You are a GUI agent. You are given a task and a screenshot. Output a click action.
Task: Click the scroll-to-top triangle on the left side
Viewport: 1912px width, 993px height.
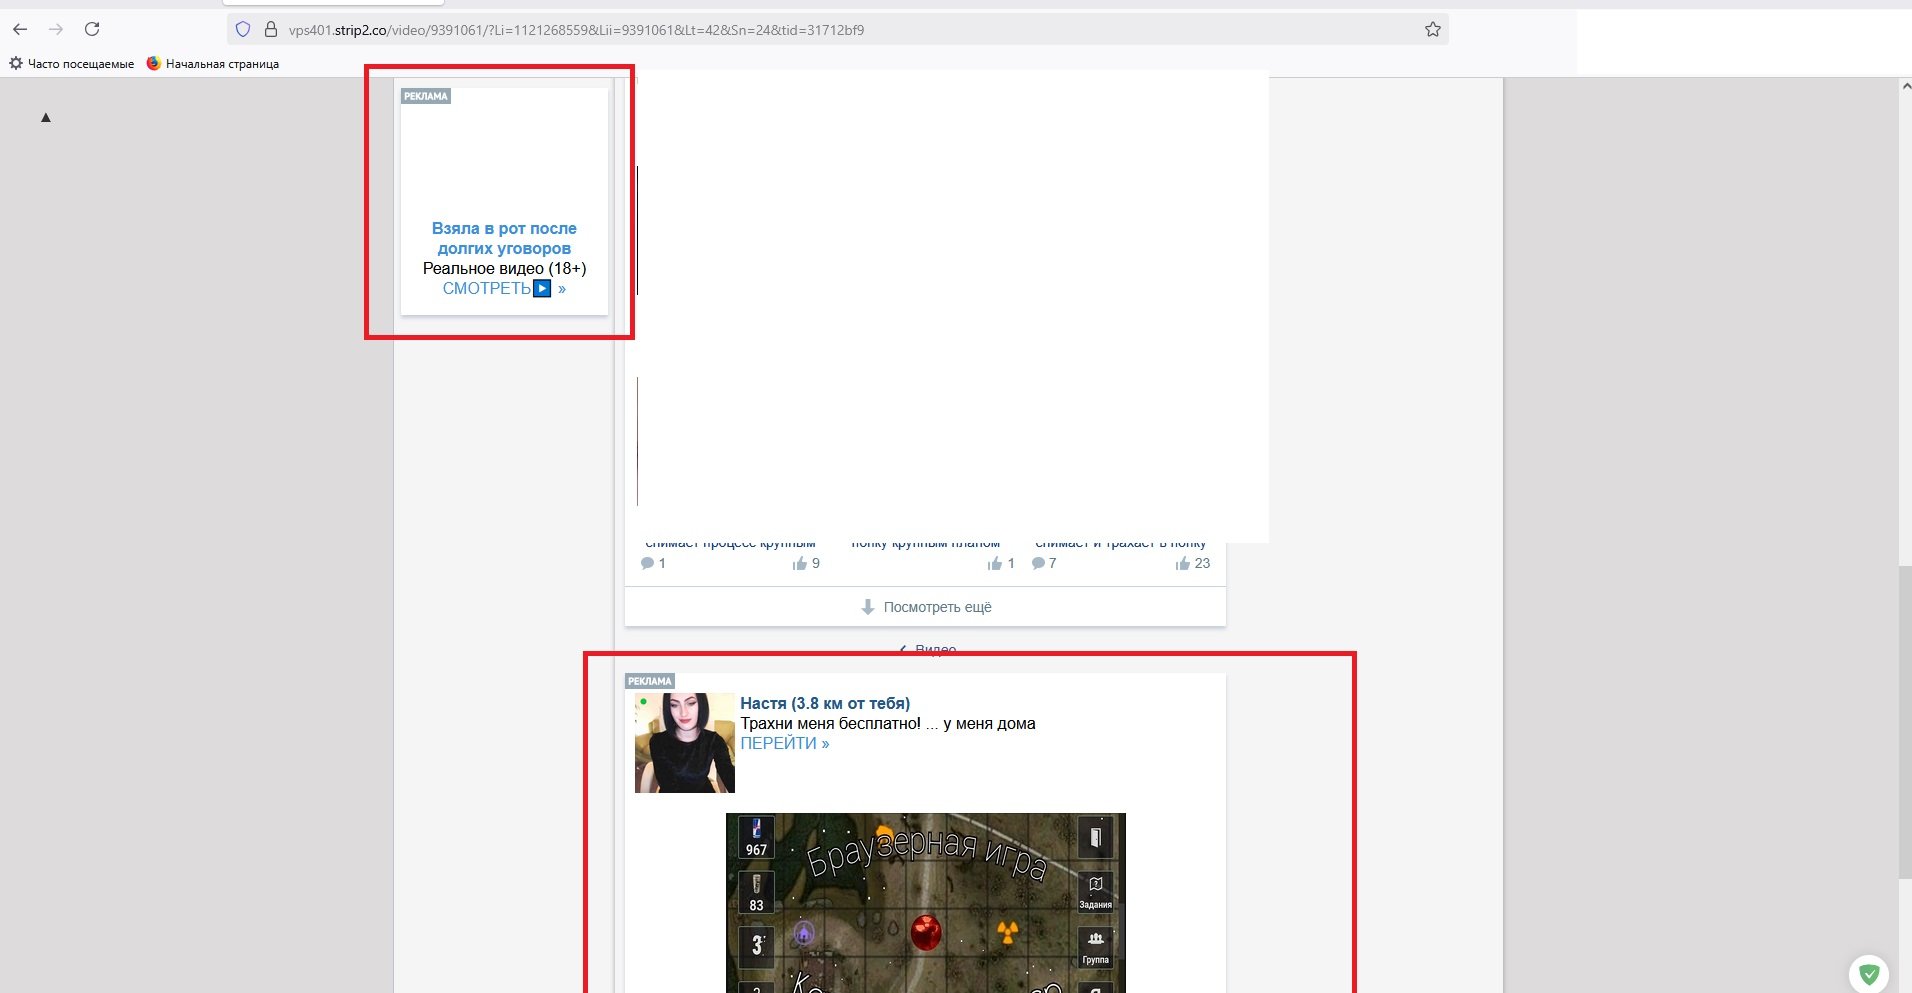coord(45,118)
